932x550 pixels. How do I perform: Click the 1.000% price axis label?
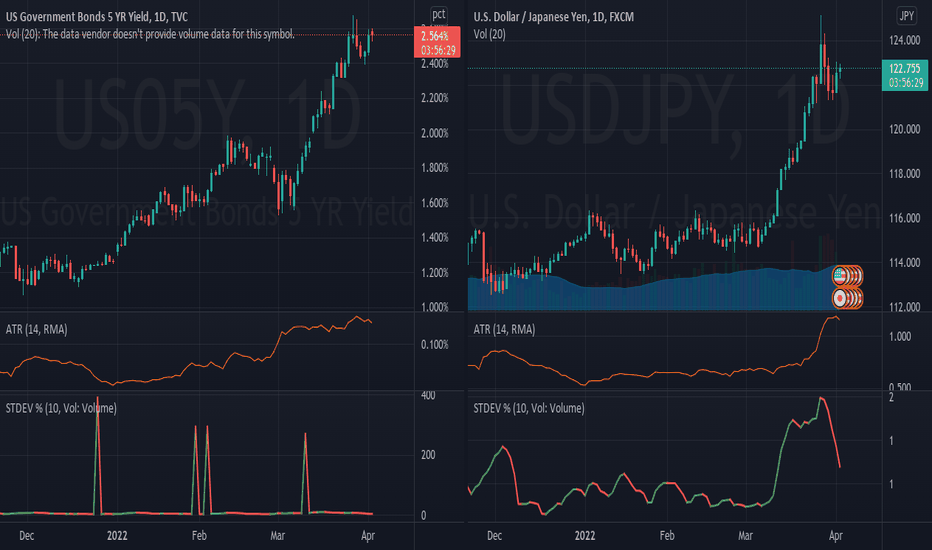click(x=434, y=307)
